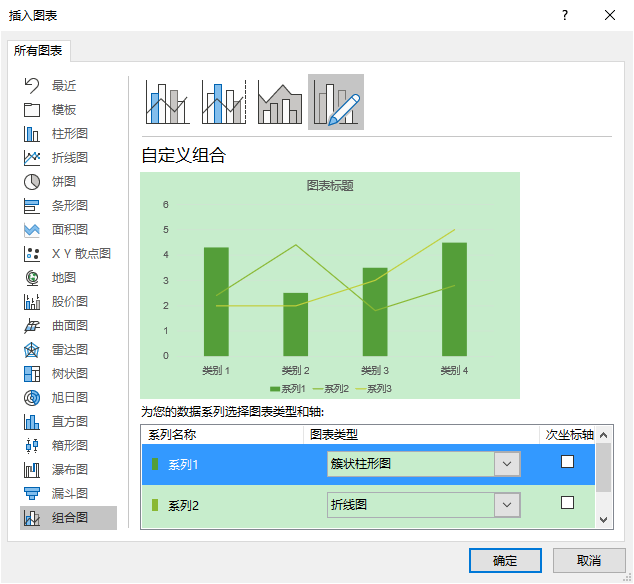
Task: Choose 漏斗图 funnel chart category
Action: click(69, 494)
